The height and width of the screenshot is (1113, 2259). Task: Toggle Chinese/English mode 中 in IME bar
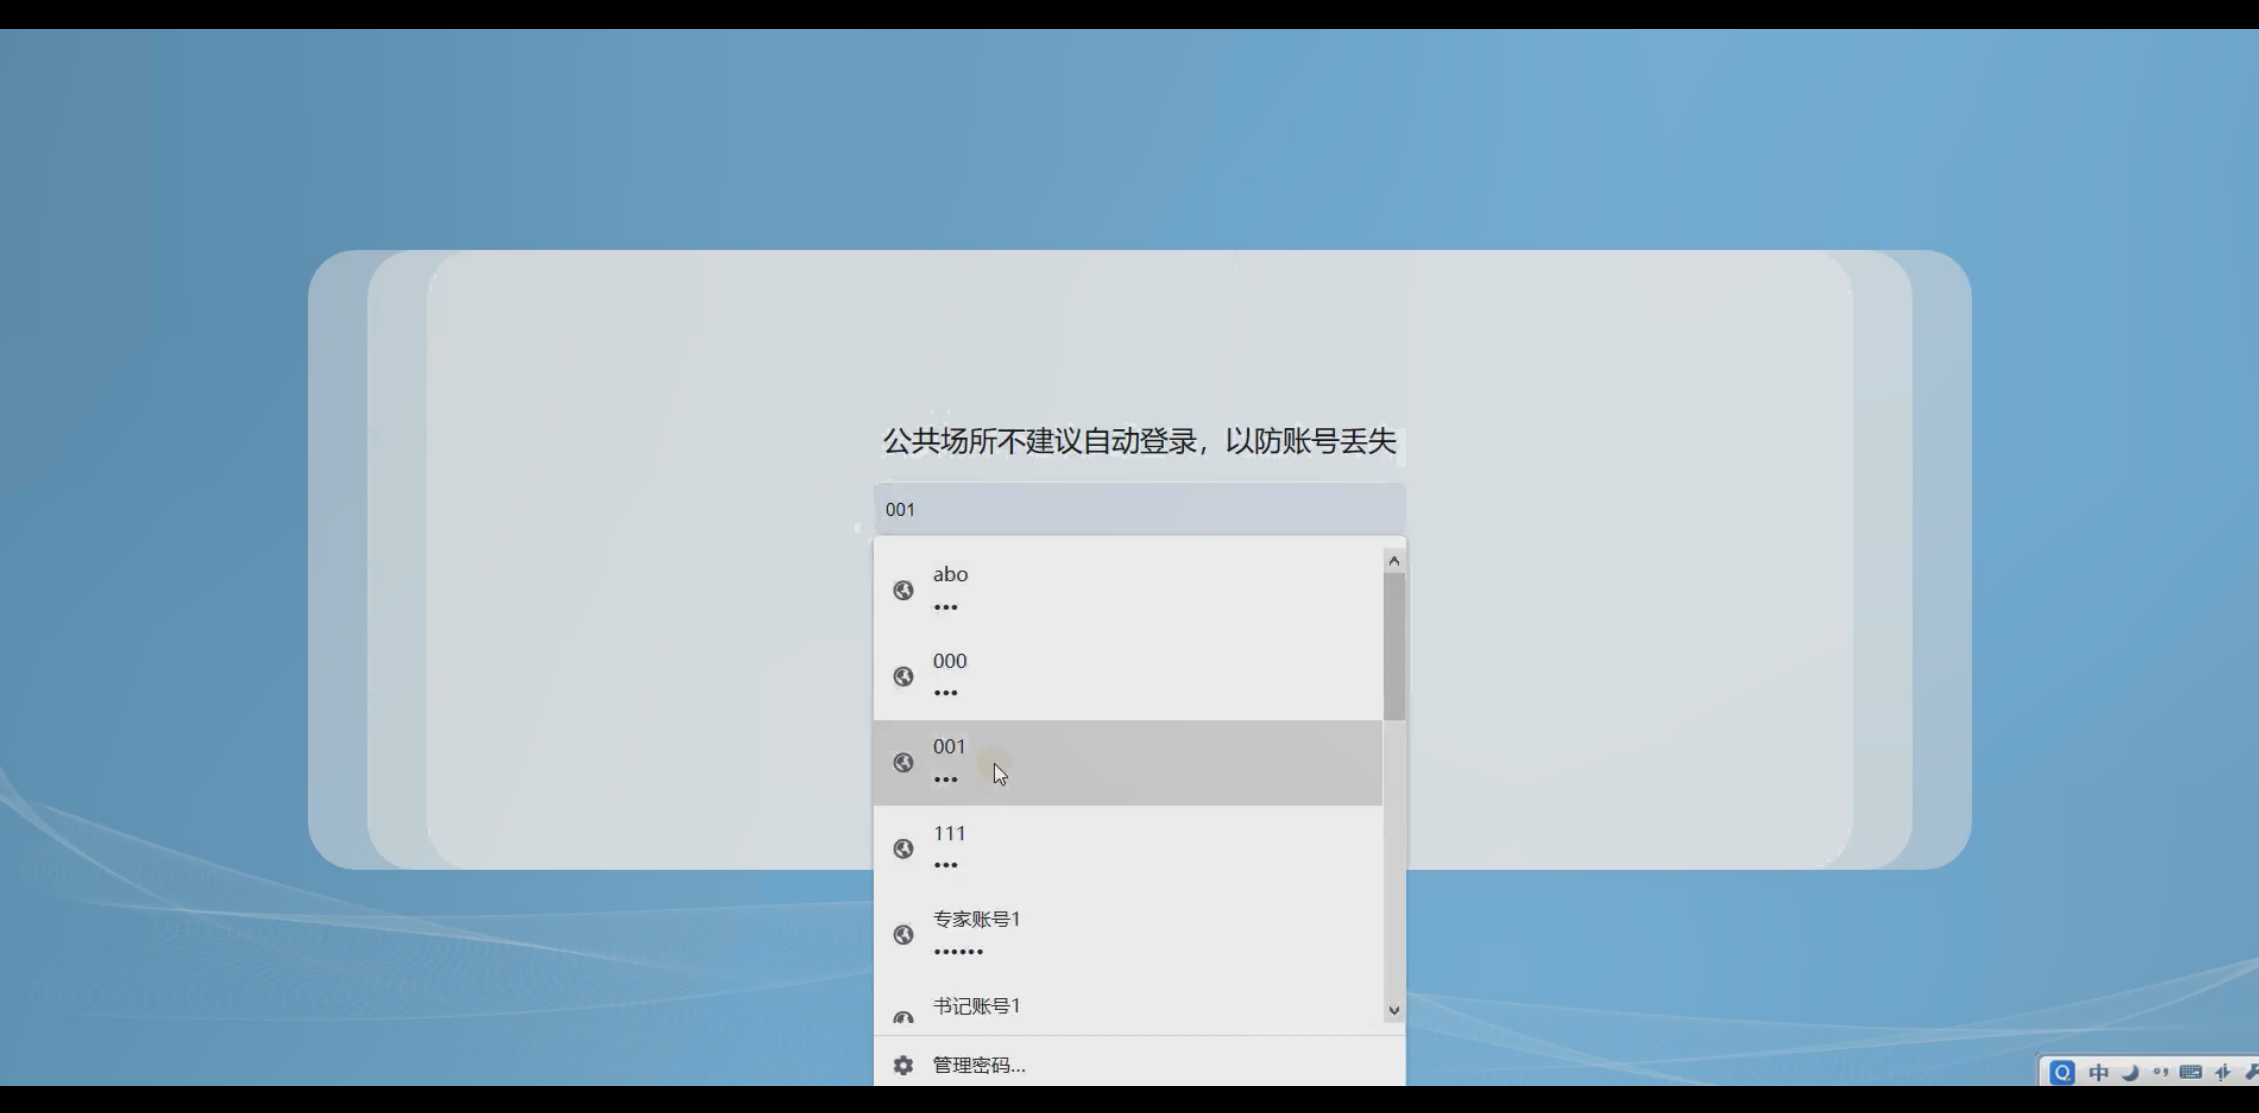[2098, 1072]
